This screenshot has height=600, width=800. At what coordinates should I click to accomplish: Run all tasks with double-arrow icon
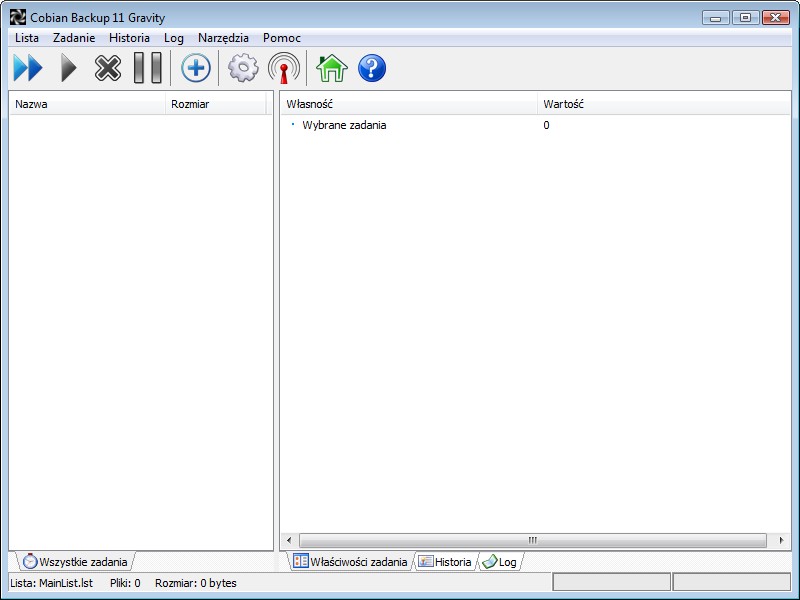click(28, 68)
